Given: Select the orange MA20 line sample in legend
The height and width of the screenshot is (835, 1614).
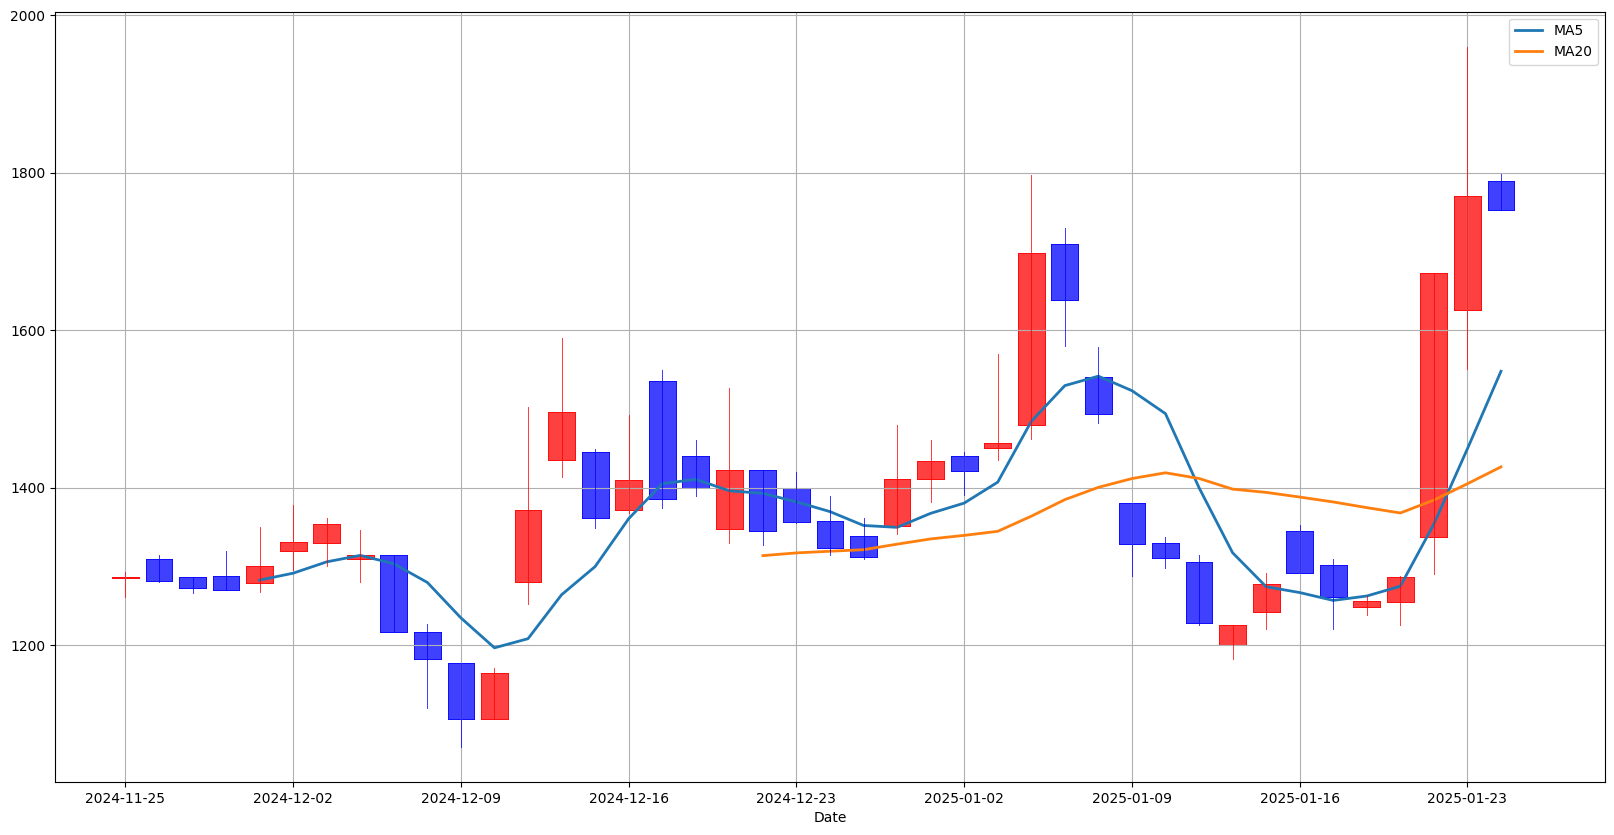Looking at the screenshot, I should click(x=1530, y=51).
